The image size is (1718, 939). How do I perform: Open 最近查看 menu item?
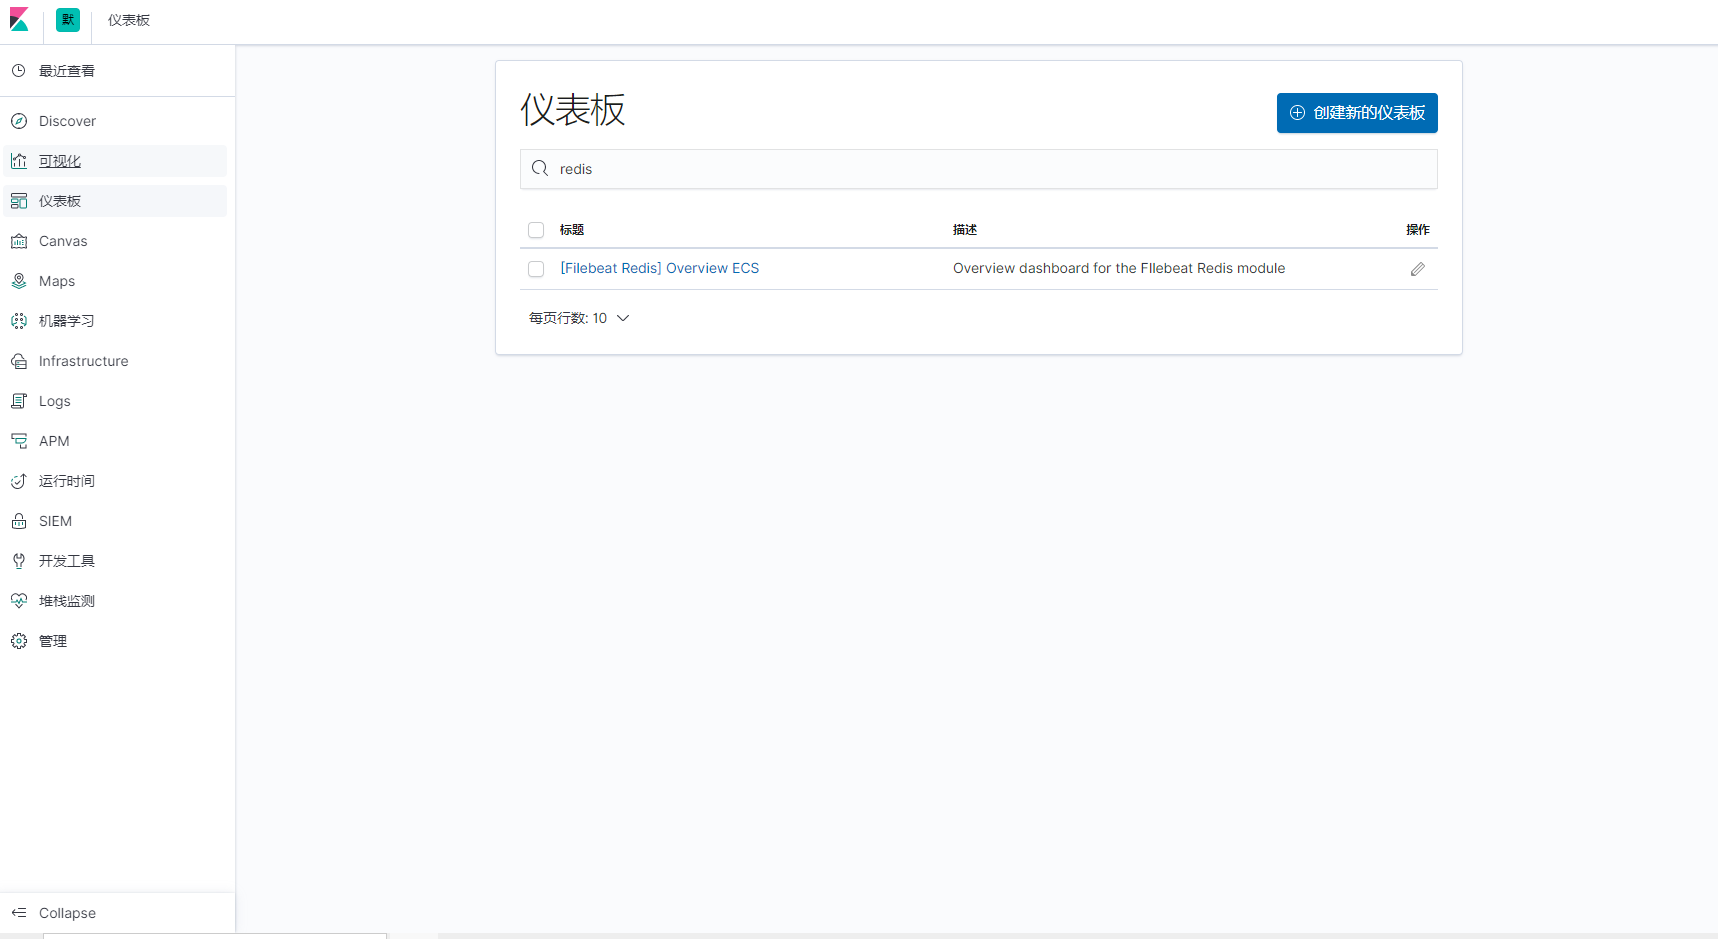(67, 71)
